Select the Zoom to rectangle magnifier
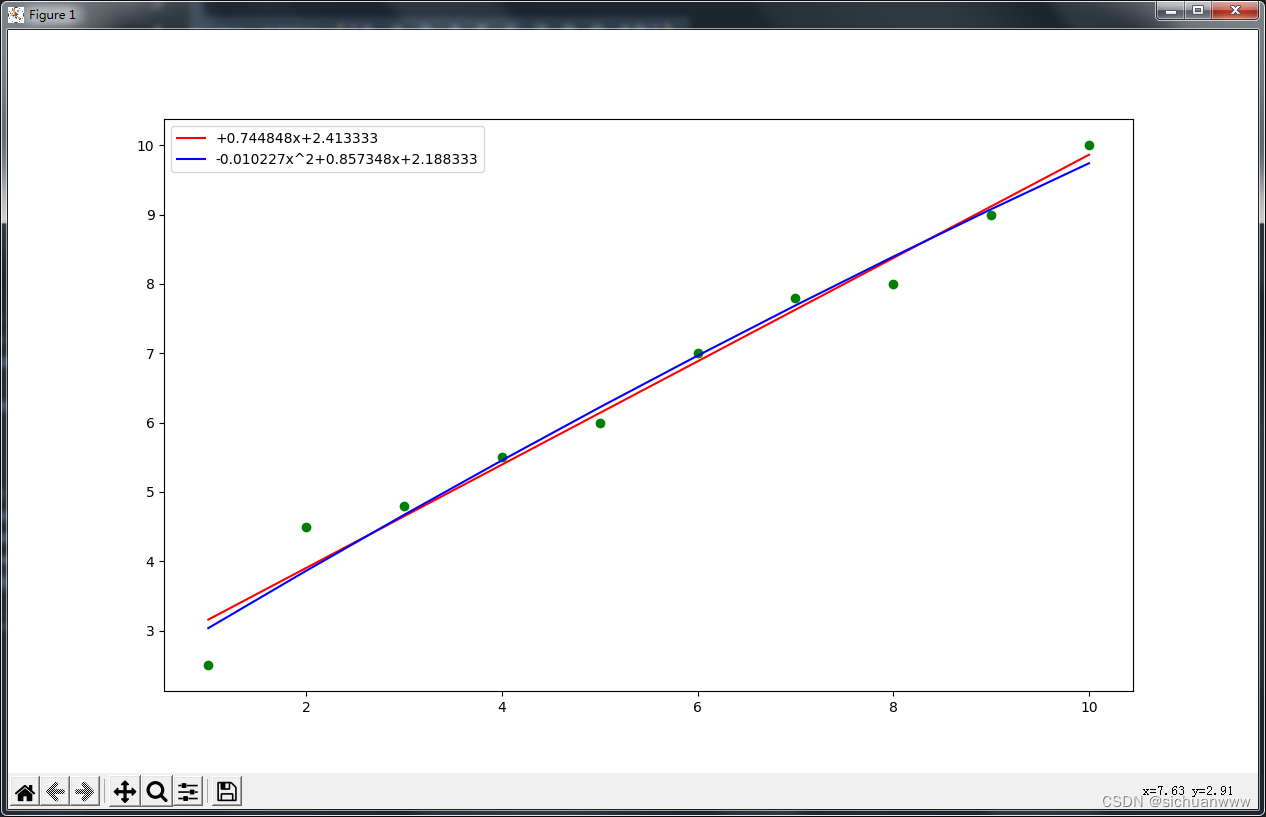1266x817 pixels. 157,792
